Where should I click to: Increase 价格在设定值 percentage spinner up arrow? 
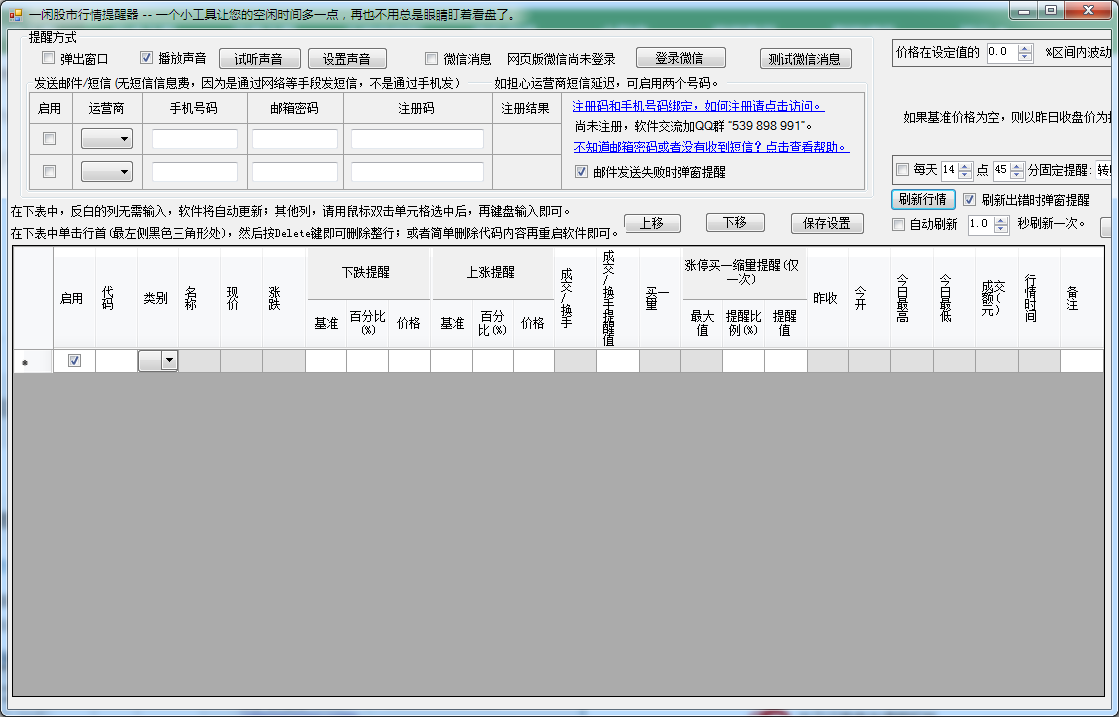point(1025,49)
